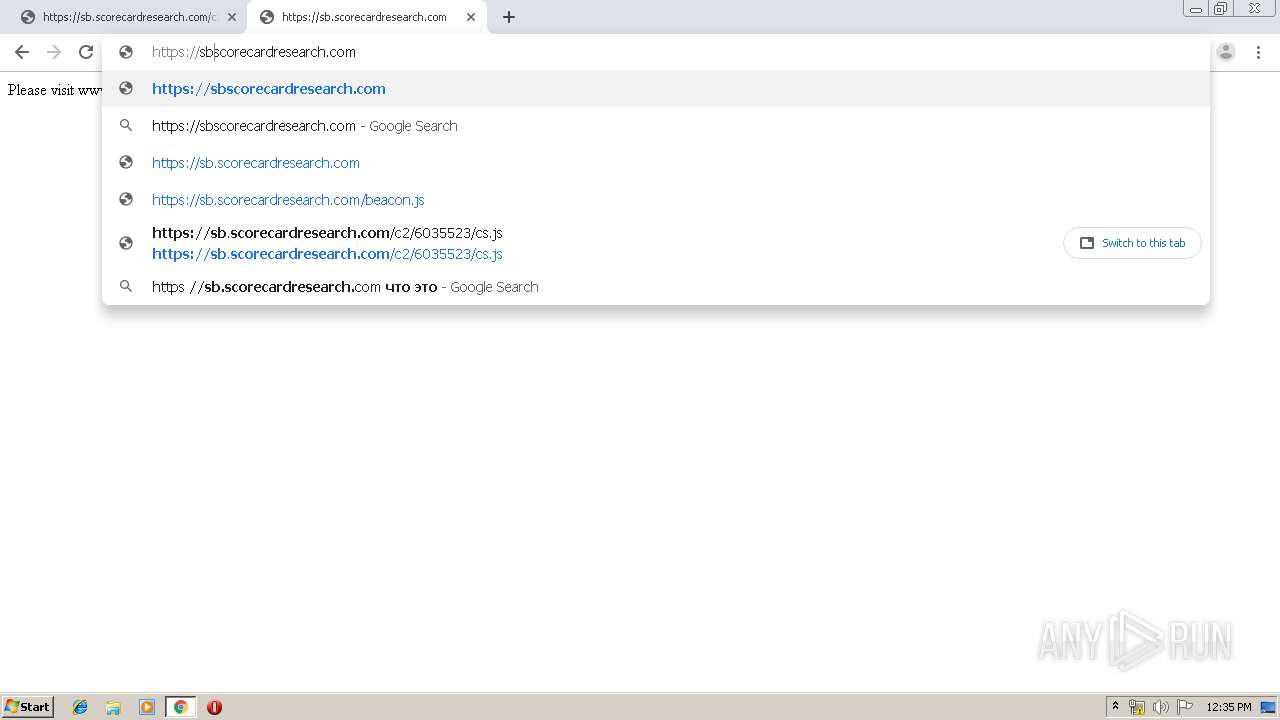Click the globe icon beside the cs.js suggestion

point(126,243)
